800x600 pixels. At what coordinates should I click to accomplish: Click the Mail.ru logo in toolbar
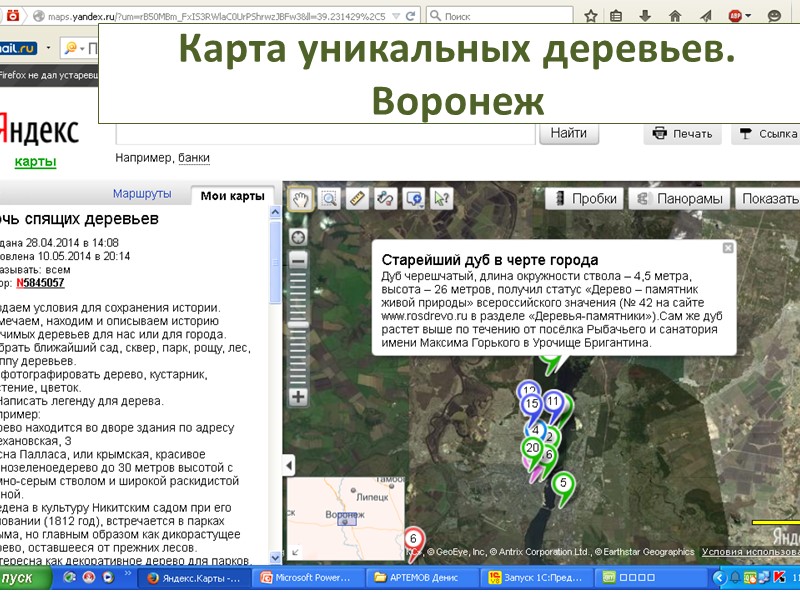(18, 48)
